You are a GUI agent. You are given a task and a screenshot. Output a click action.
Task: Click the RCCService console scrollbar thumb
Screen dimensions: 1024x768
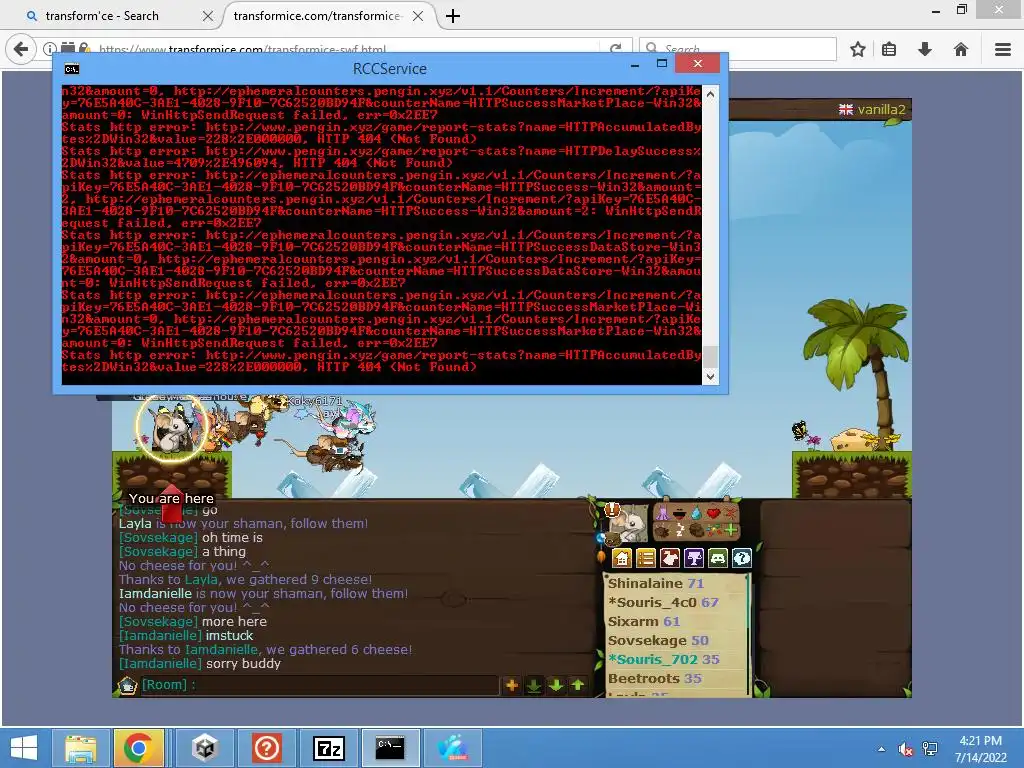click(x=710, y=357)
